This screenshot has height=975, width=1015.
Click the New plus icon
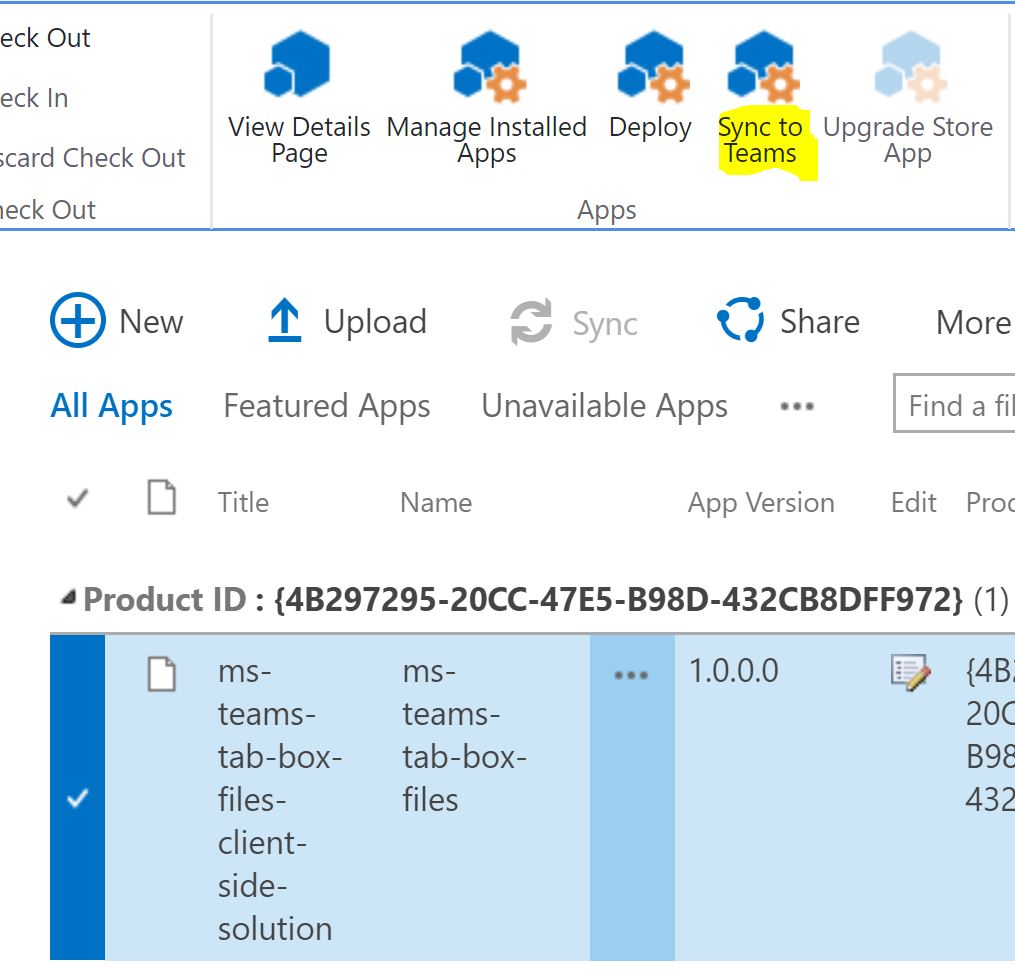(x=77, y=321)
